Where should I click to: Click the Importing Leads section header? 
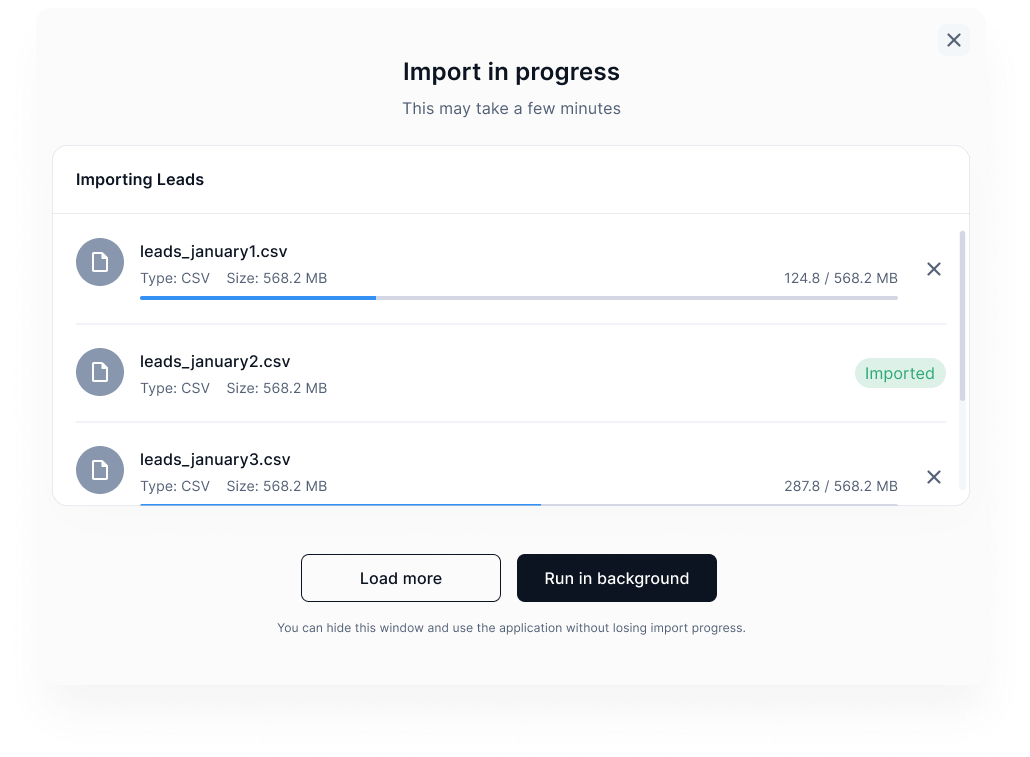140,180
